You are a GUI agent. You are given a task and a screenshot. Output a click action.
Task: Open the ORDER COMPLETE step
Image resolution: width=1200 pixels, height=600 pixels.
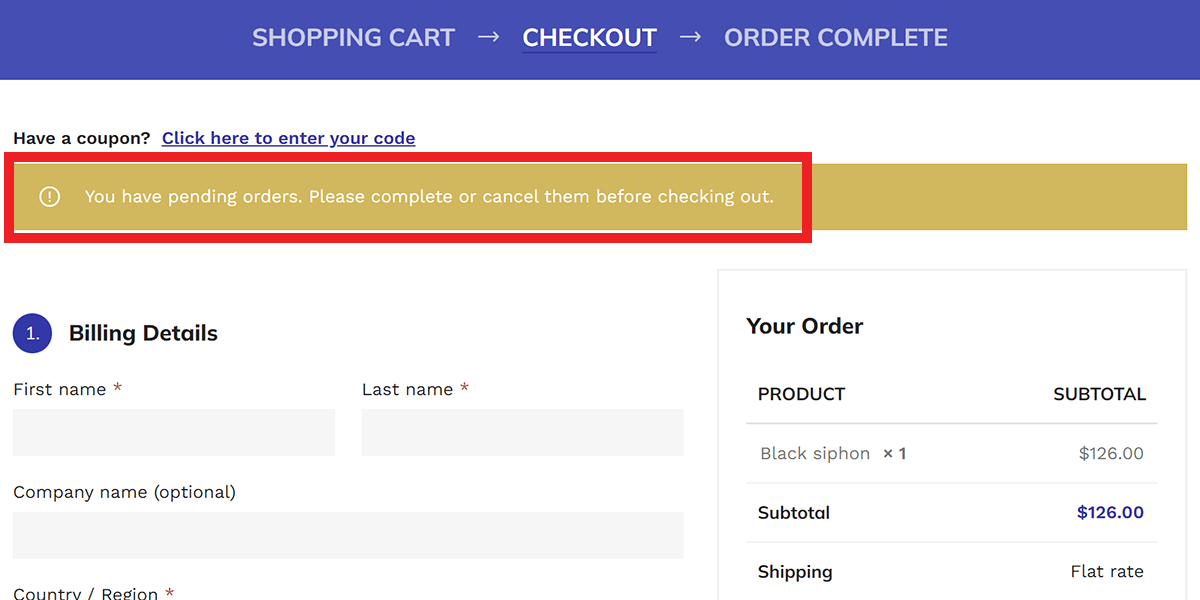point(835,38)
